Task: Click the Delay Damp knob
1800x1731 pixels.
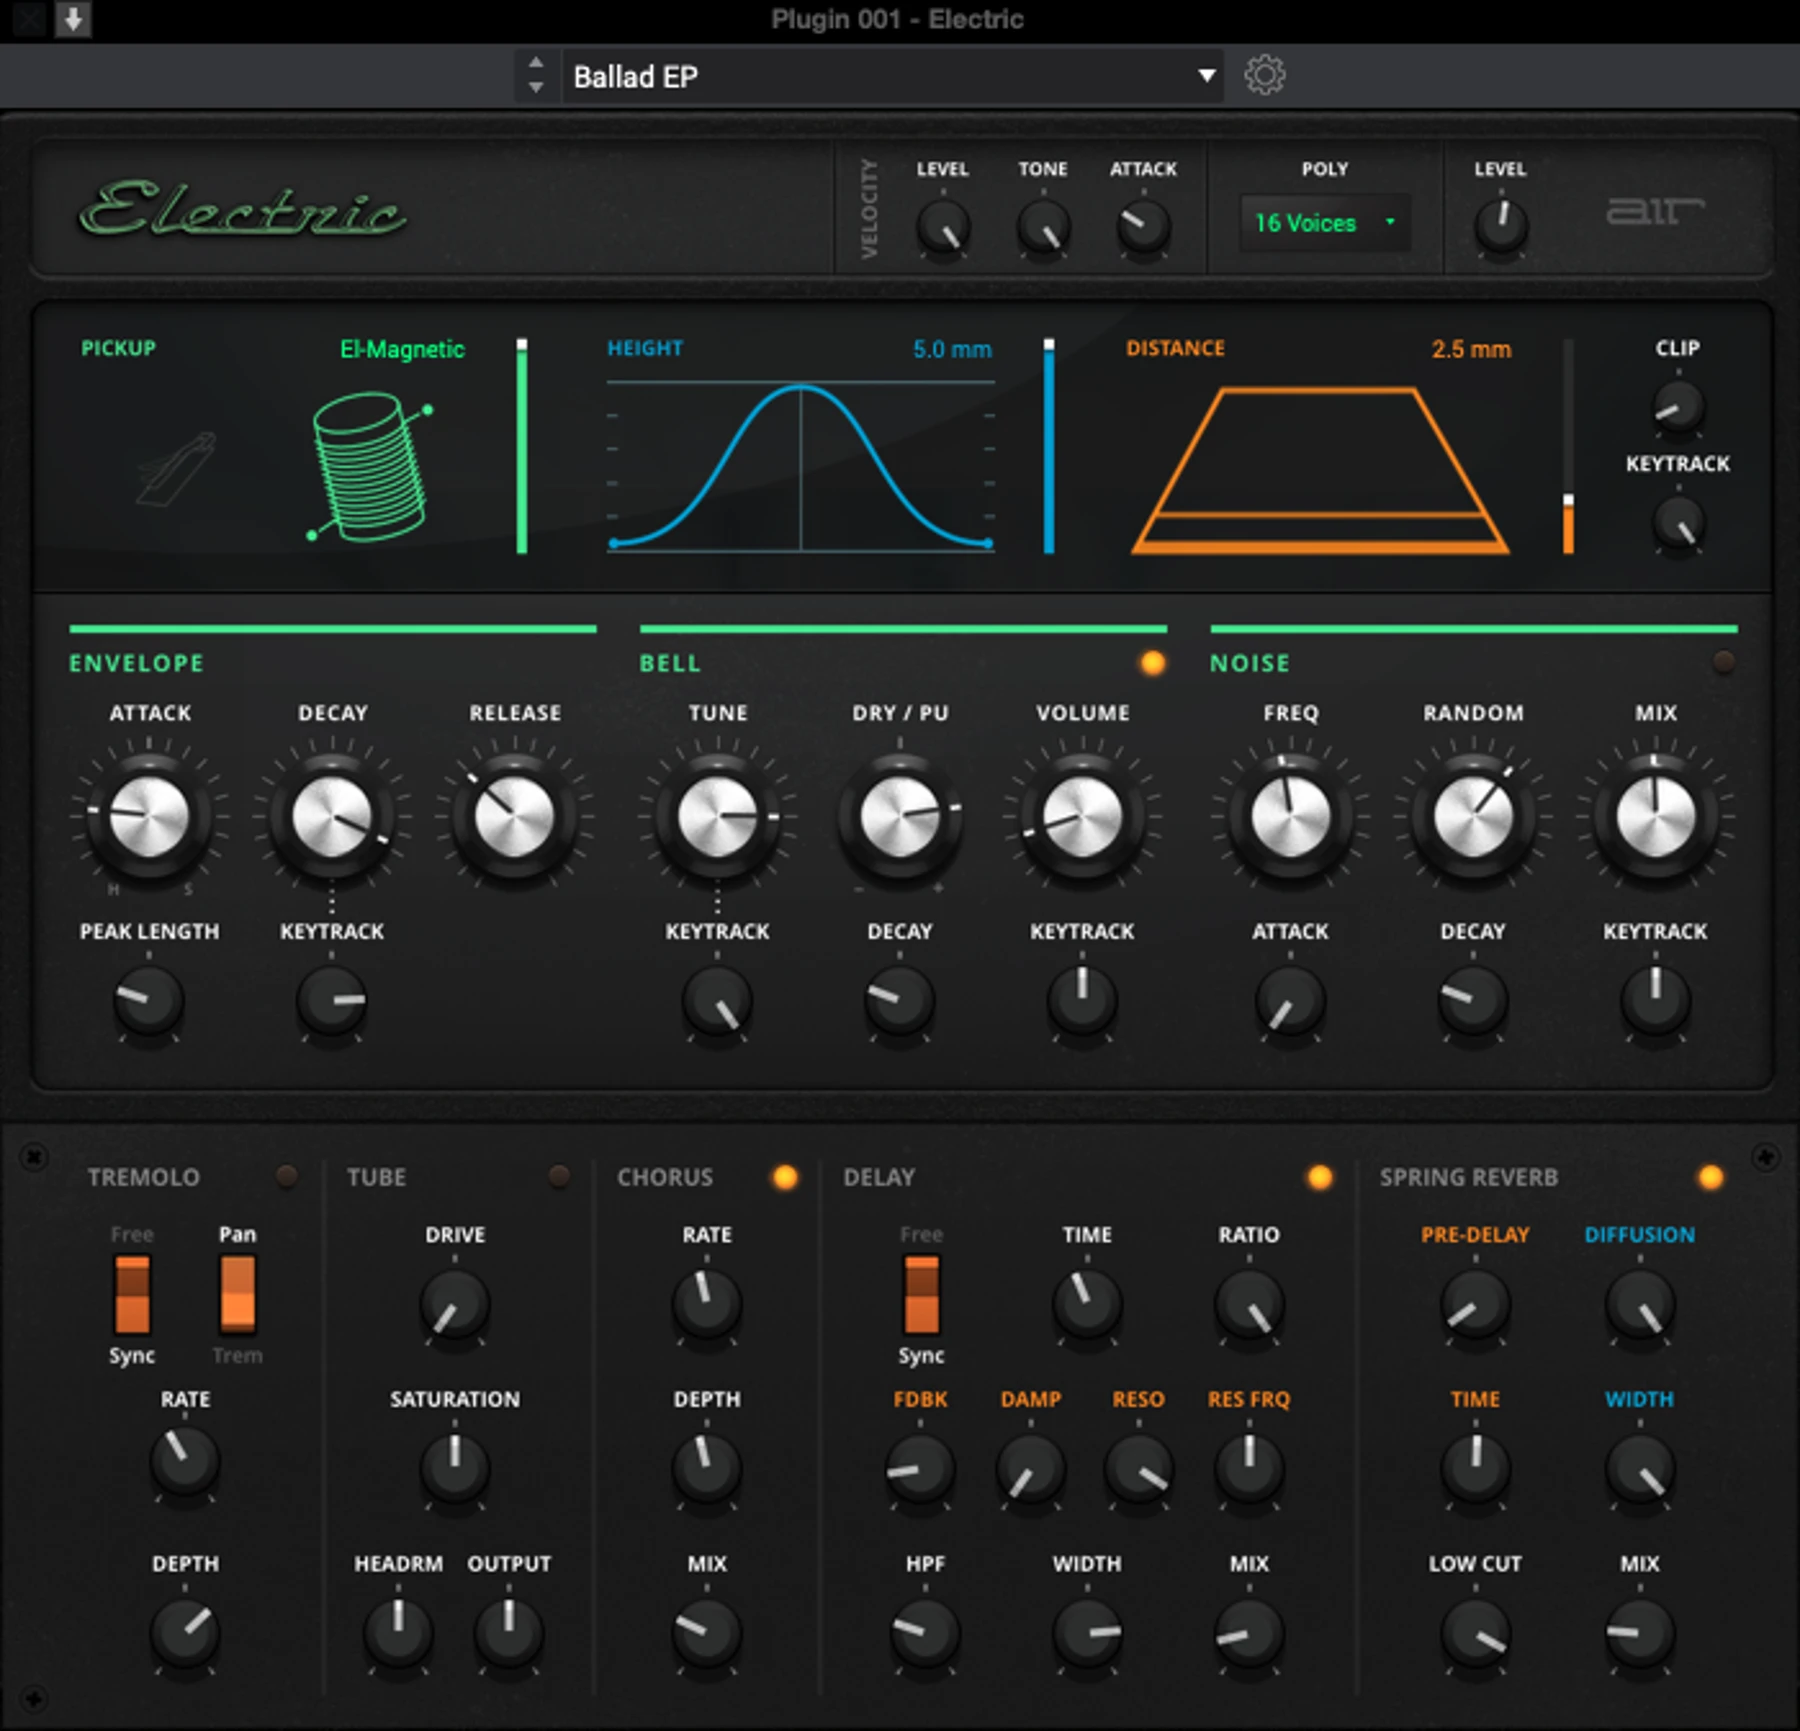Action: [x=1030, y=1469]
